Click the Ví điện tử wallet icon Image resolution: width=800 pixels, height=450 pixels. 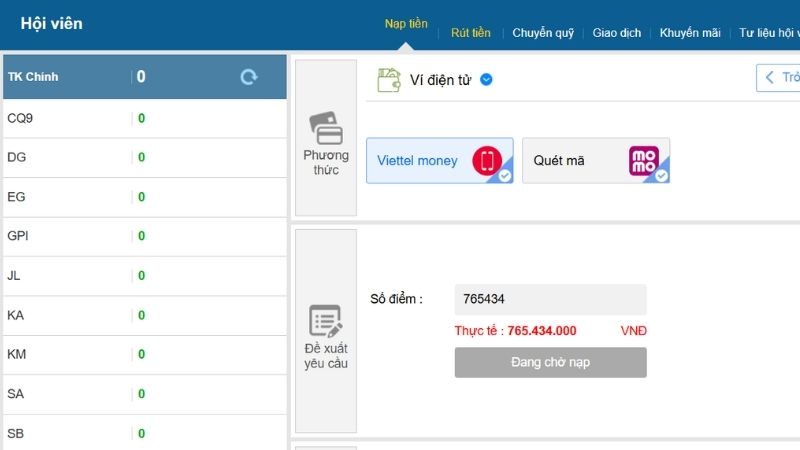(x=389, y=80)
